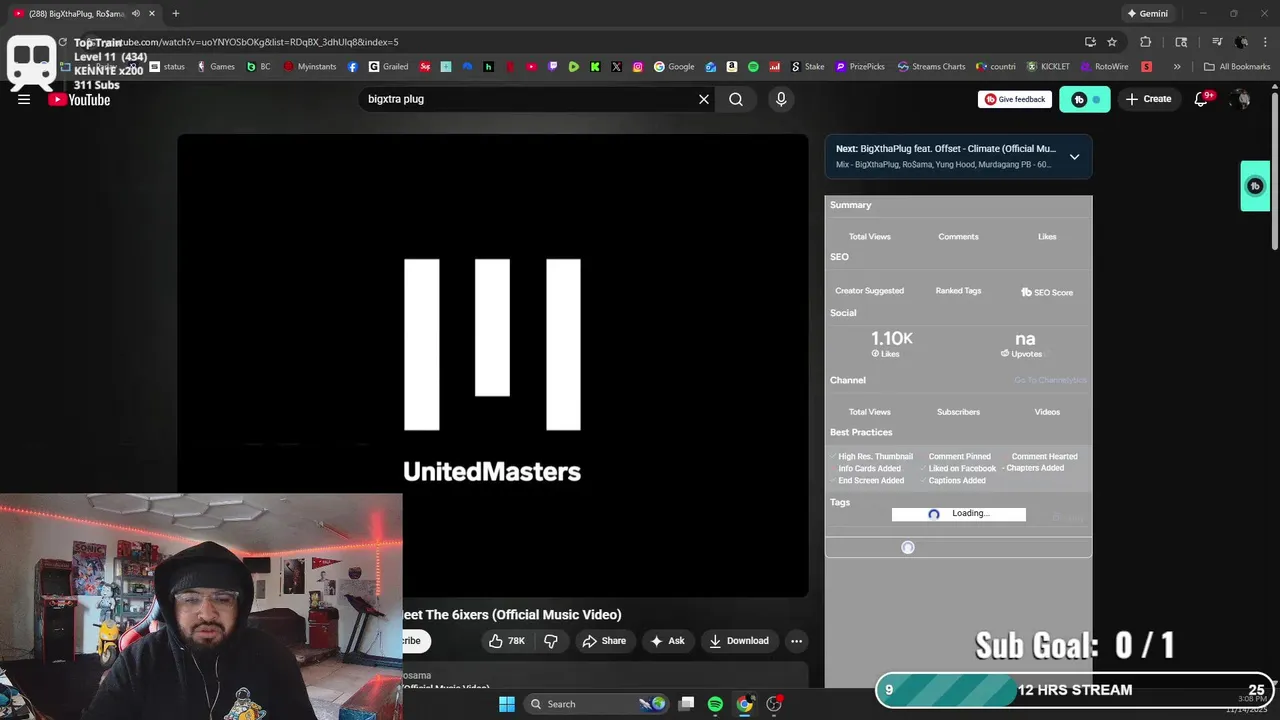Click 'Ranked Tags' in the SEO section
The height and width of the screenshot is (720, 1280).
[958, 291]
